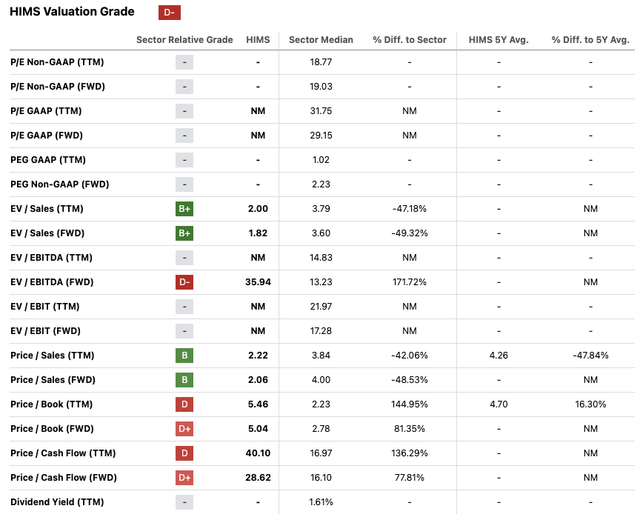Select the 144.95% difference to sector value
The width and height of the screenshot is (640, 520).
coord(409,404)
